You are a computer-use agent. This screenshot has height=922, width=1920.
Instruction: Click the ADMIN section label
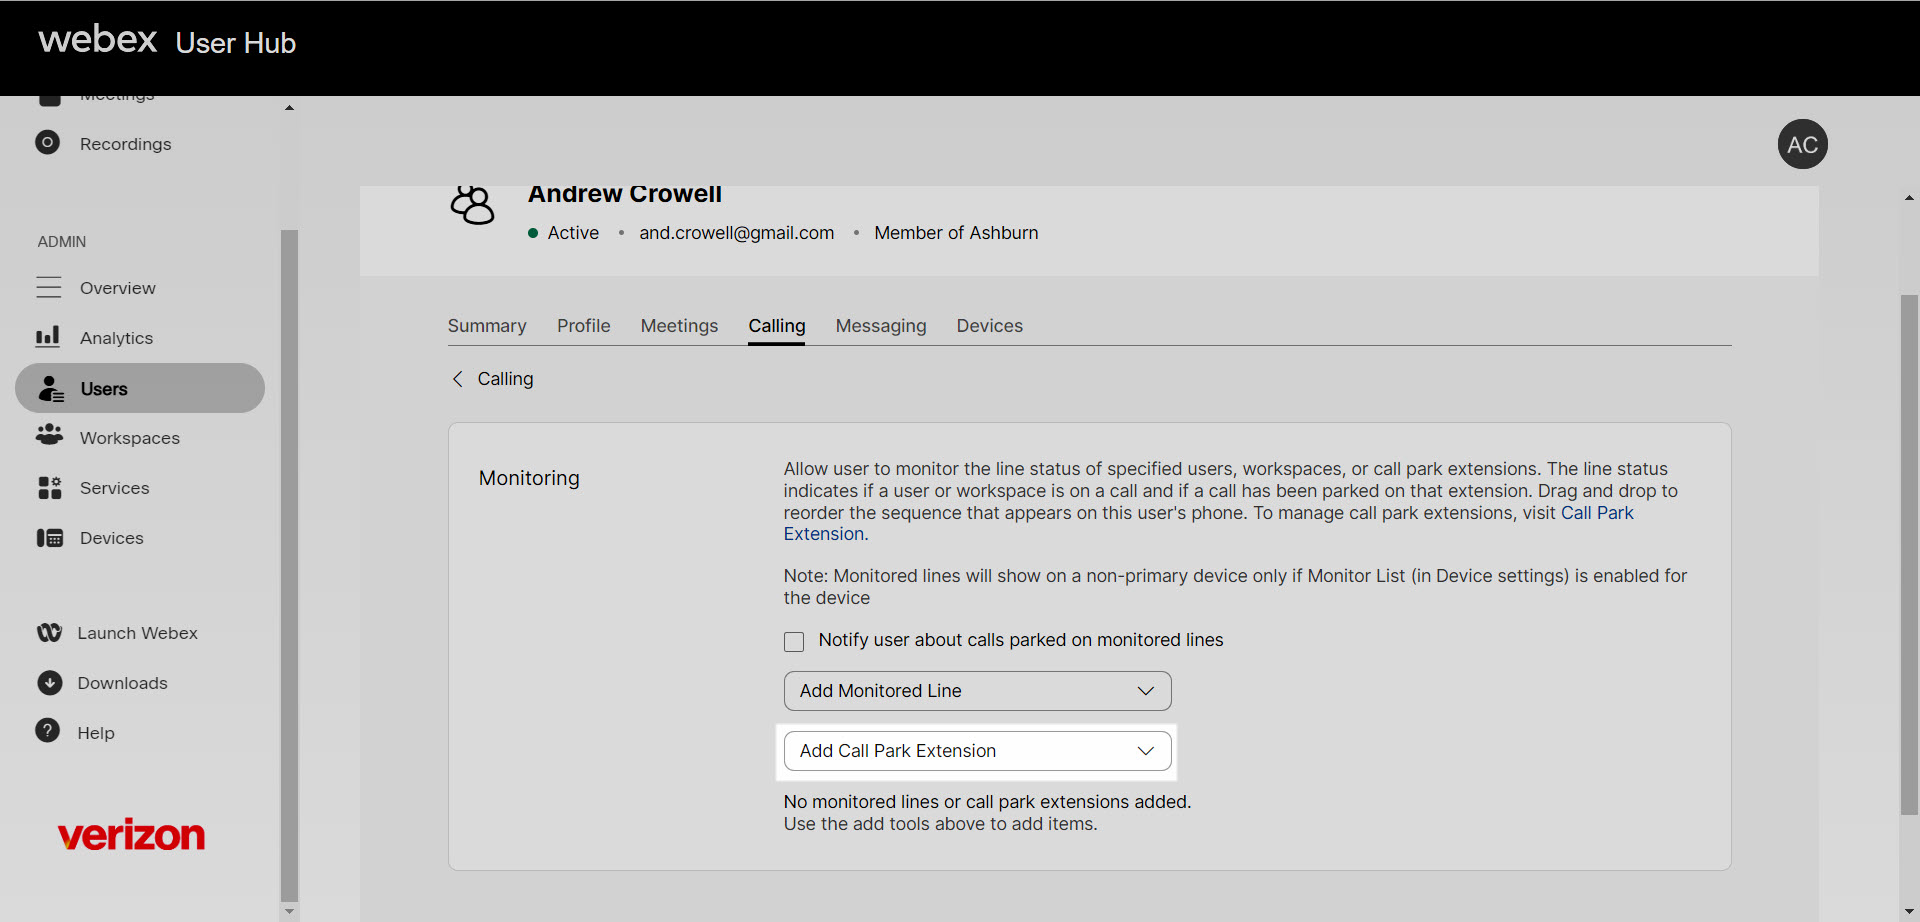tap(62, 242)
